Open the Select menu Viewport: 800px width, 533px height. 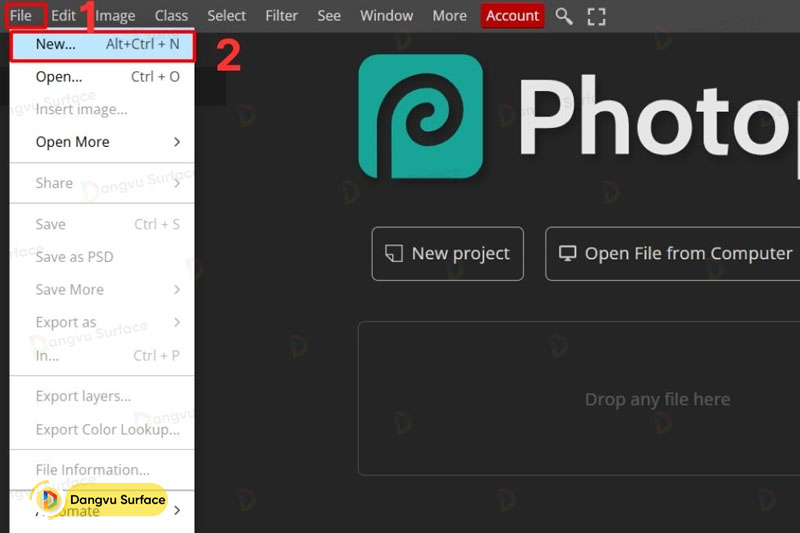(x=227, y=16)
